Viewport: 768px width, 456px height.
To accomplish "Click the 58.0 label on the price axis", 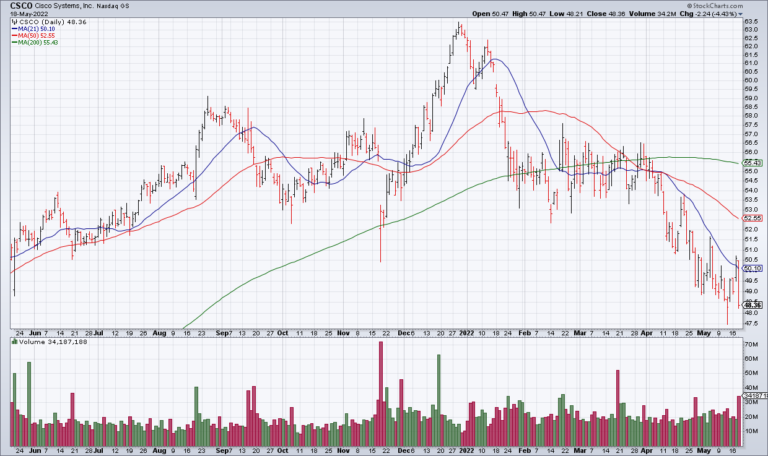I will [751, 116].
